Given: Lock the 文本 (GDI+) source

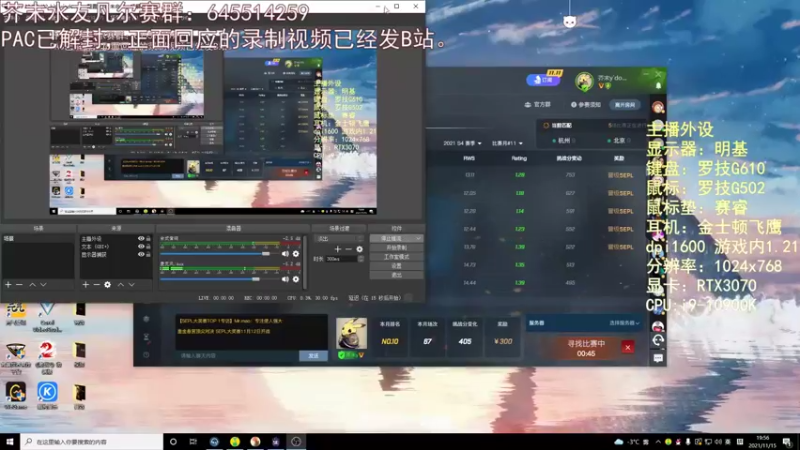Looking at the screenshot, I should click(x=148, y=246).
